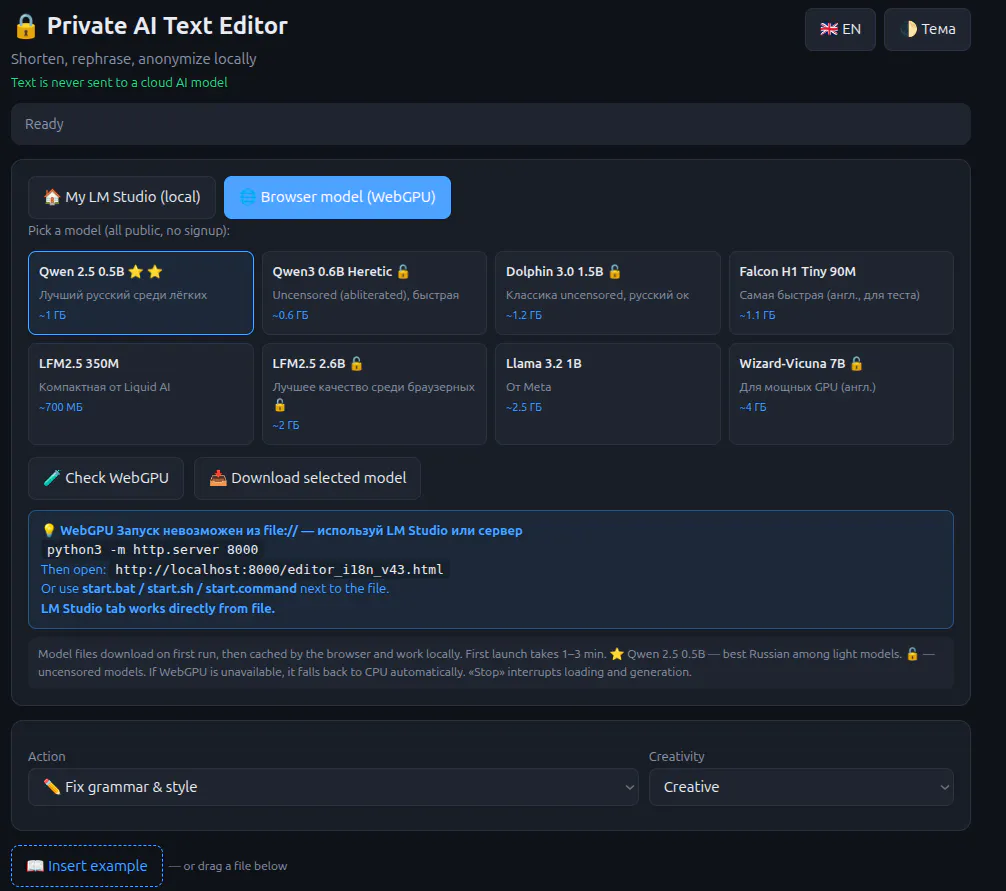Click the unlock icon next to Wizard-Vicuna 7B
This screenshot has height=891, width=1006.
tap(857, 364)
